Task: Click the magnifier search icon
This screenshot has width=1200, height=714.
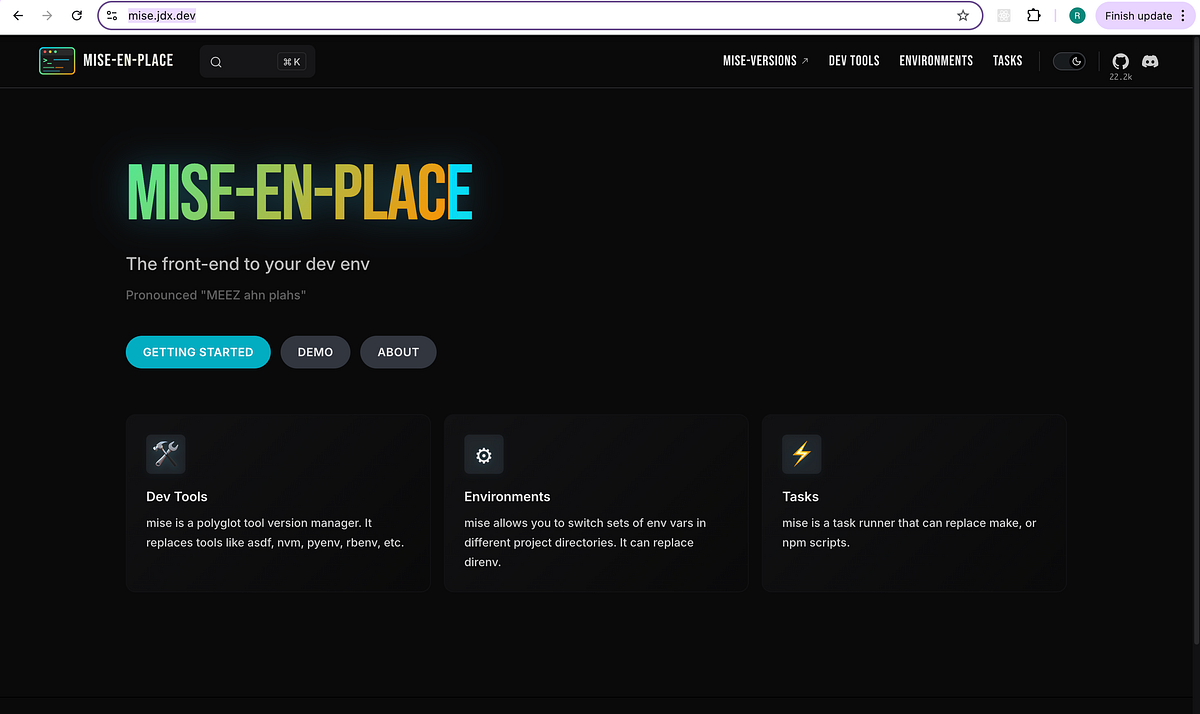Action: pos(216,62)
